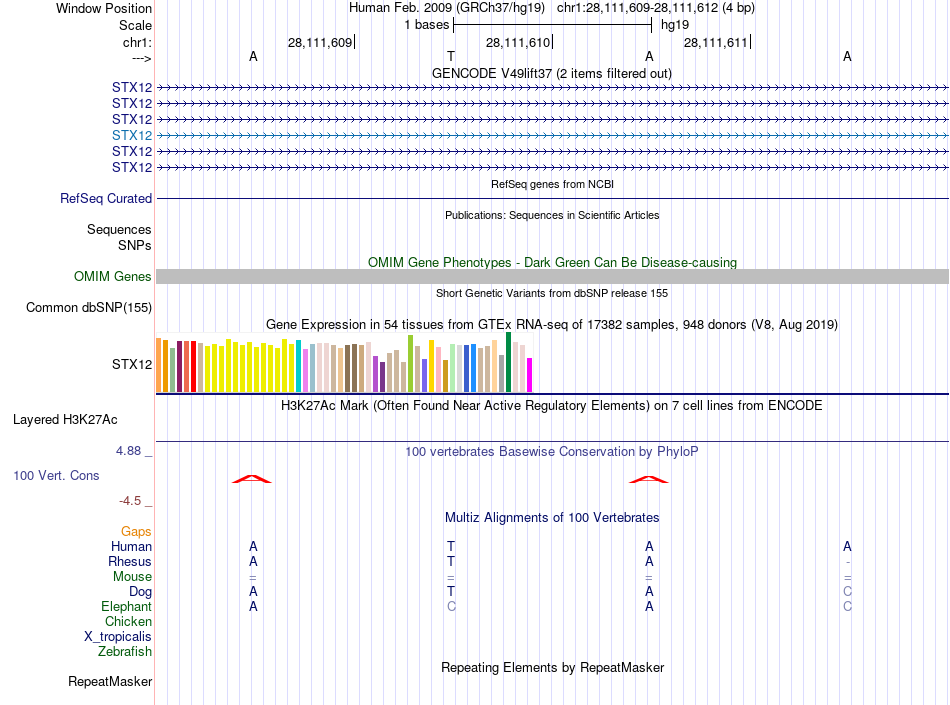Click the Gaps label in Multiz track
This screenshot has height=705, width=950.
(136, 531)
